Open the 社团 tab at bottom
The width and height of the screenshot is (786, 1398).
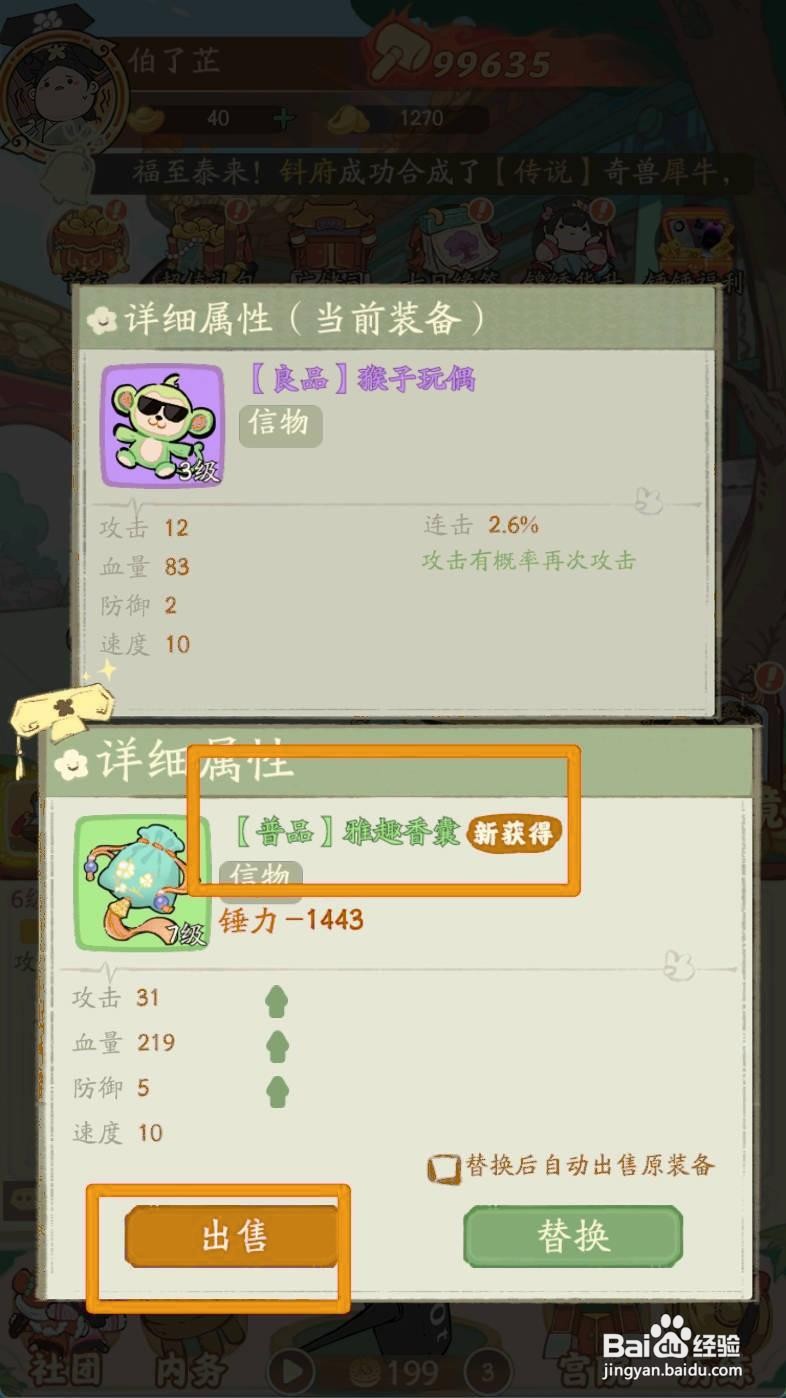[x=68, y=1367]
